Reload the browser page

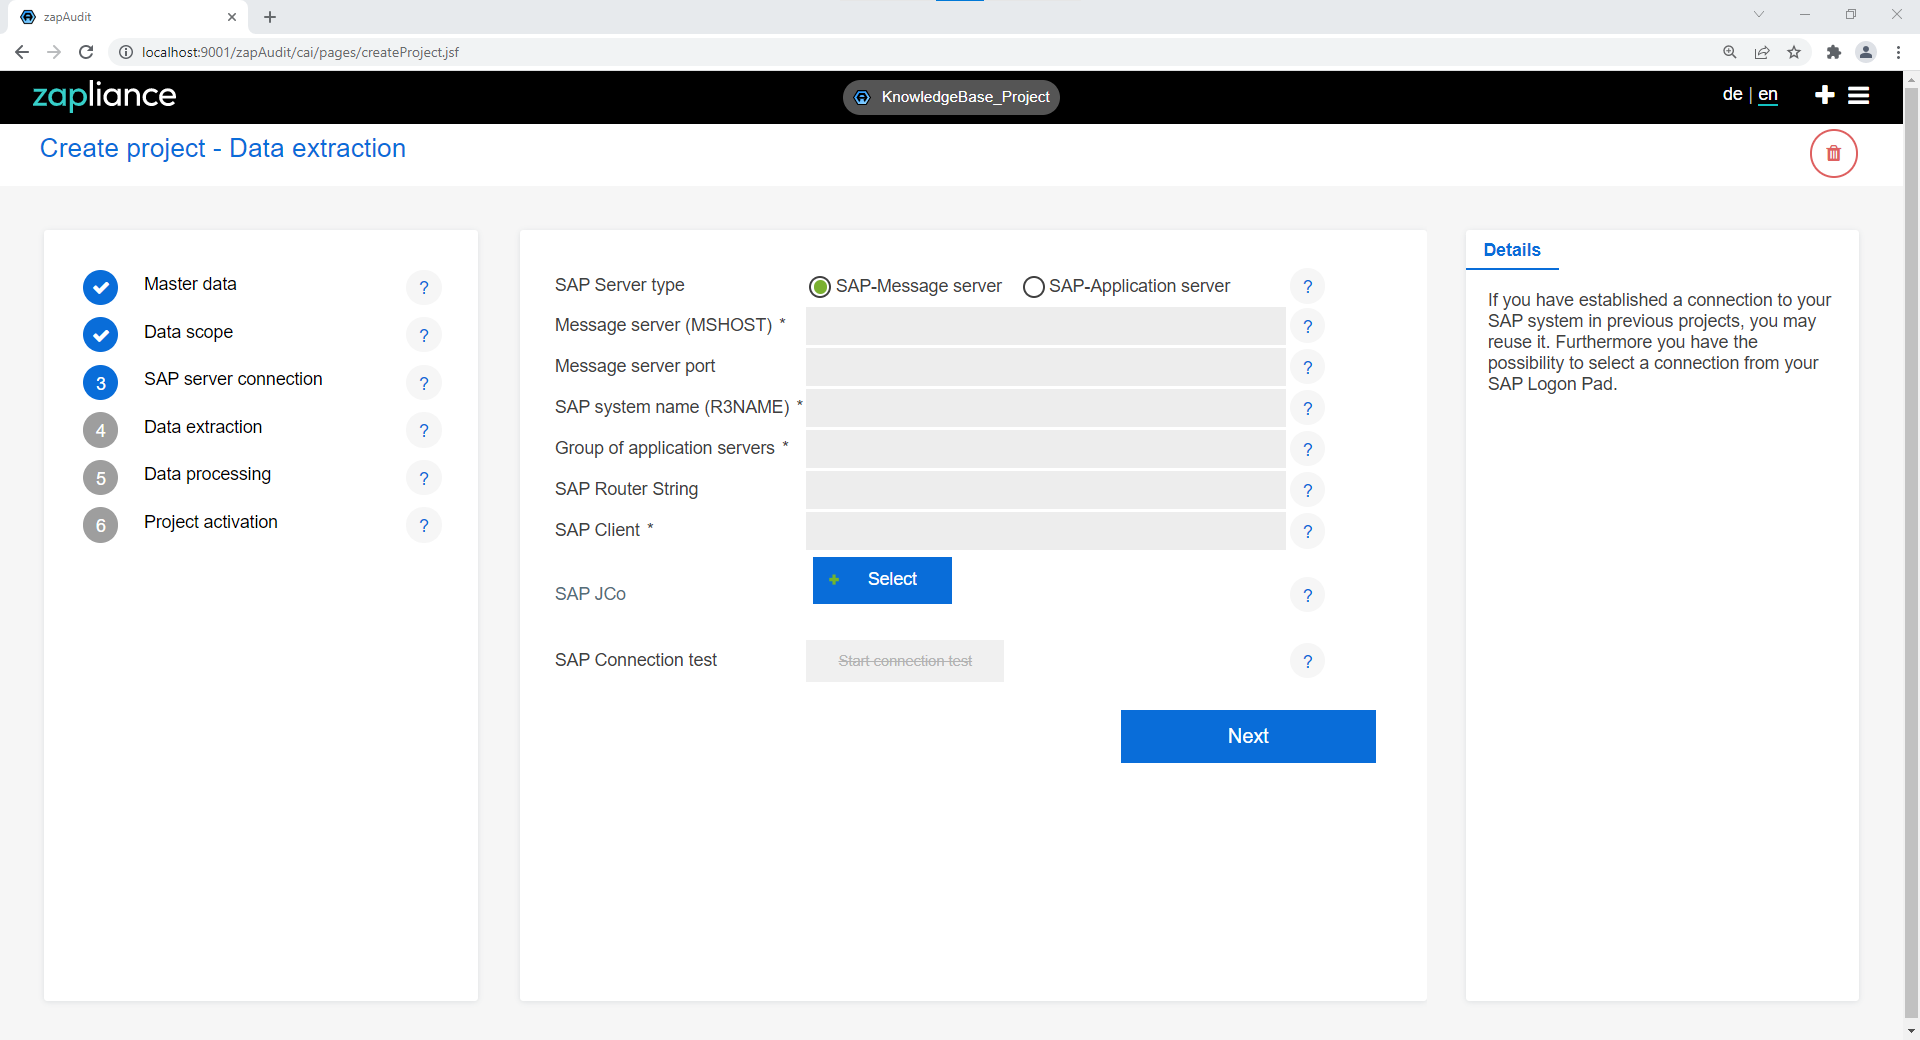86,52
